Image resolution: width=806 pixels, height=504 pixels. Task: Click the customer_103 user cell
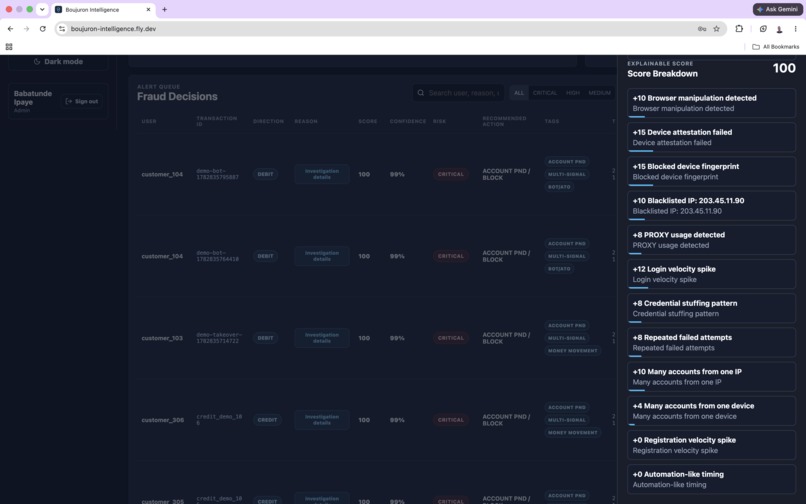click(x=162, y=338)
